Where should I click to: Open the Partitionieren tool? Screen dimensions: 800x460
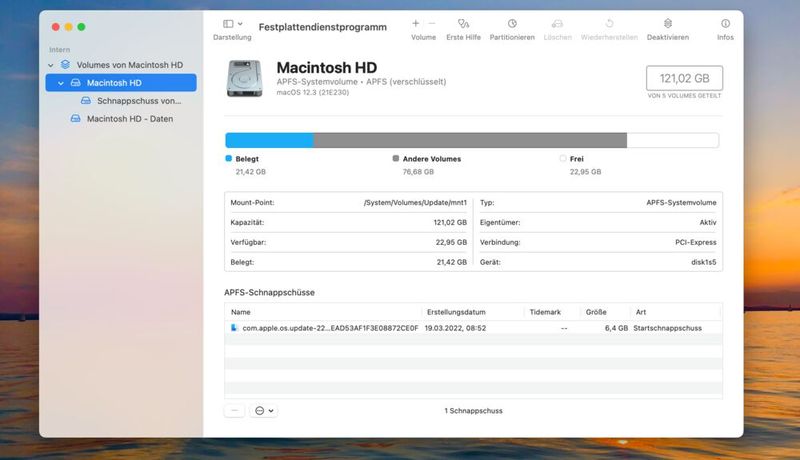(512, 23)
